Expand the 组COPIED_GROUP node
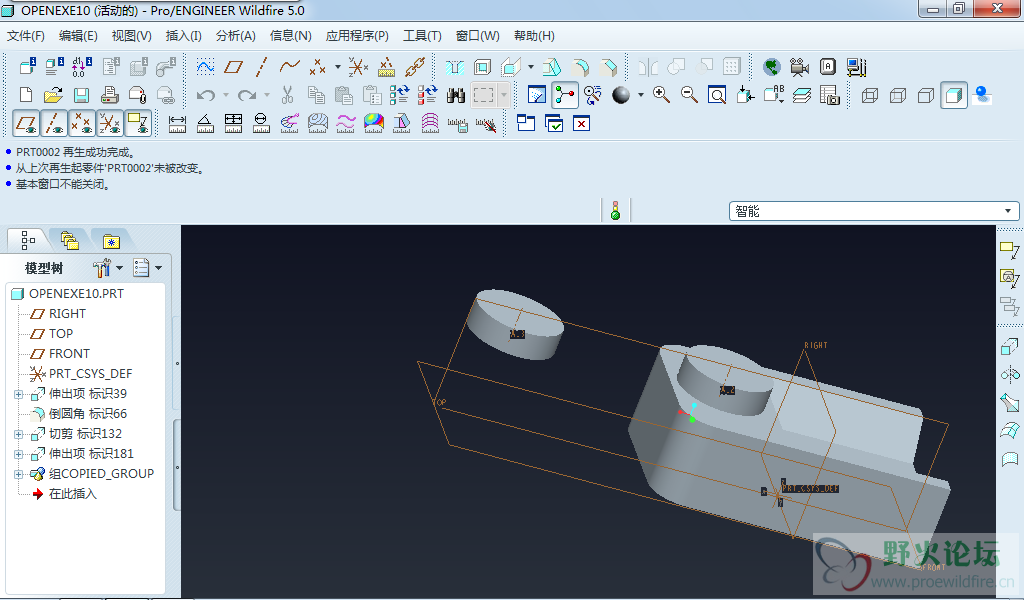 18,475
